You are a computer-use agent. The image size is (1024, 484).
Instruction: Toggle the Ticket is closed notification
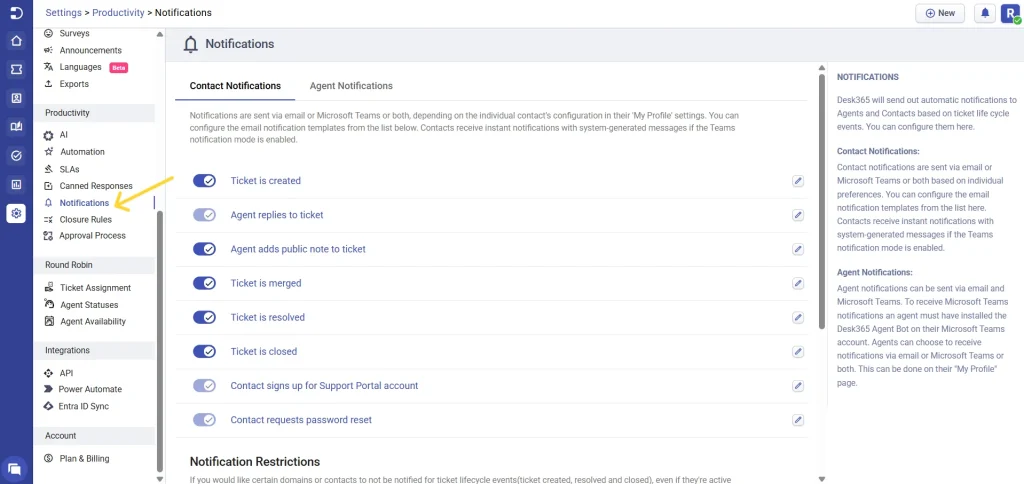(204, 351)
